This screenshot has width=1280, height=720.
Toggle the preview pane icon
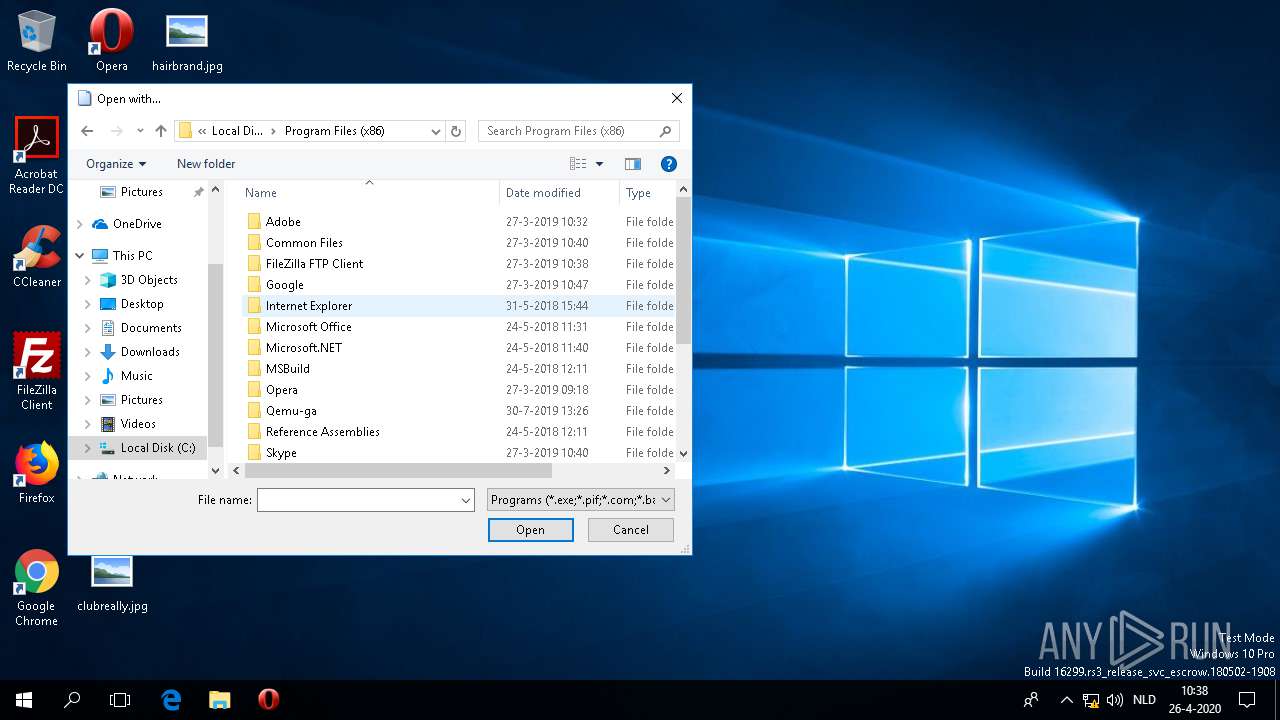point(633,164)
